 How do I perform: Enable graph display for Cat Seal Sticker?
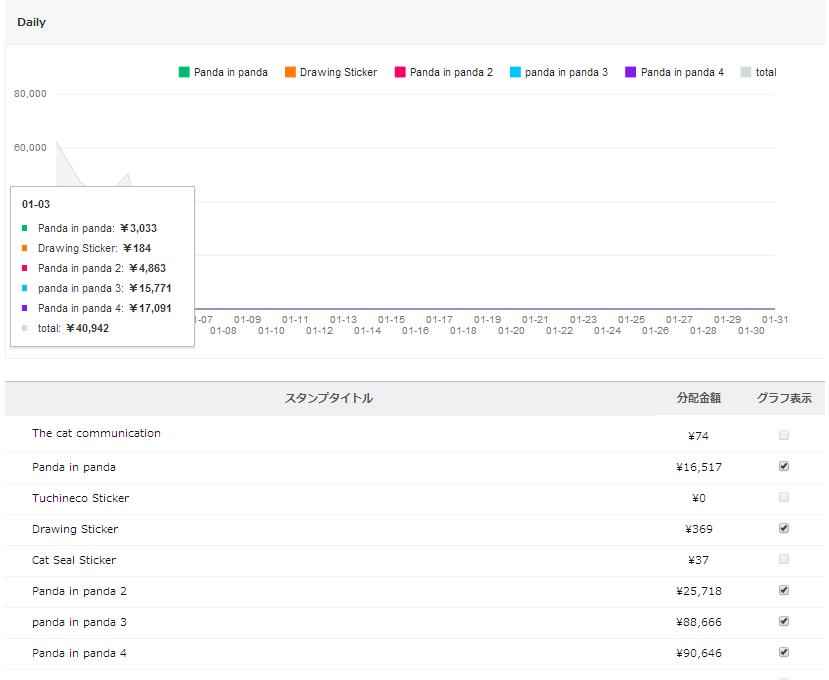(x=784, y=559)
